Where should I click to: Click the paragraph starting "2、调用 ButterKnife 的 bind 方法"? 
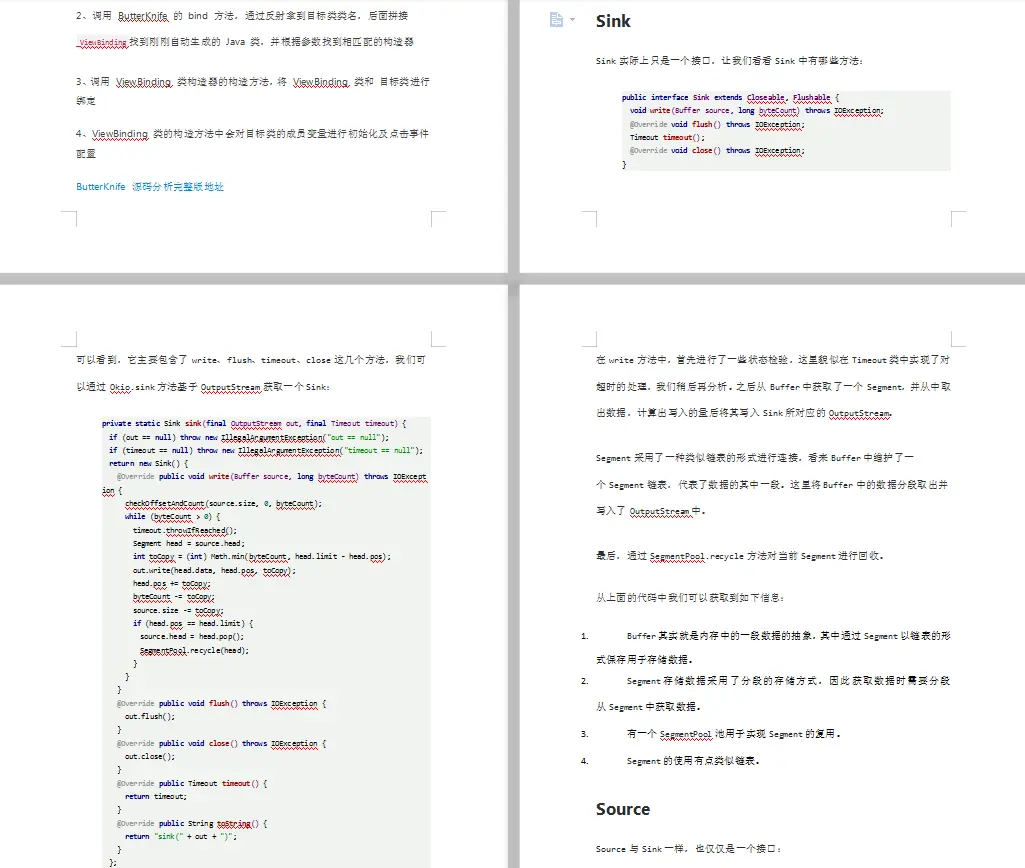(x=245, y=29)
